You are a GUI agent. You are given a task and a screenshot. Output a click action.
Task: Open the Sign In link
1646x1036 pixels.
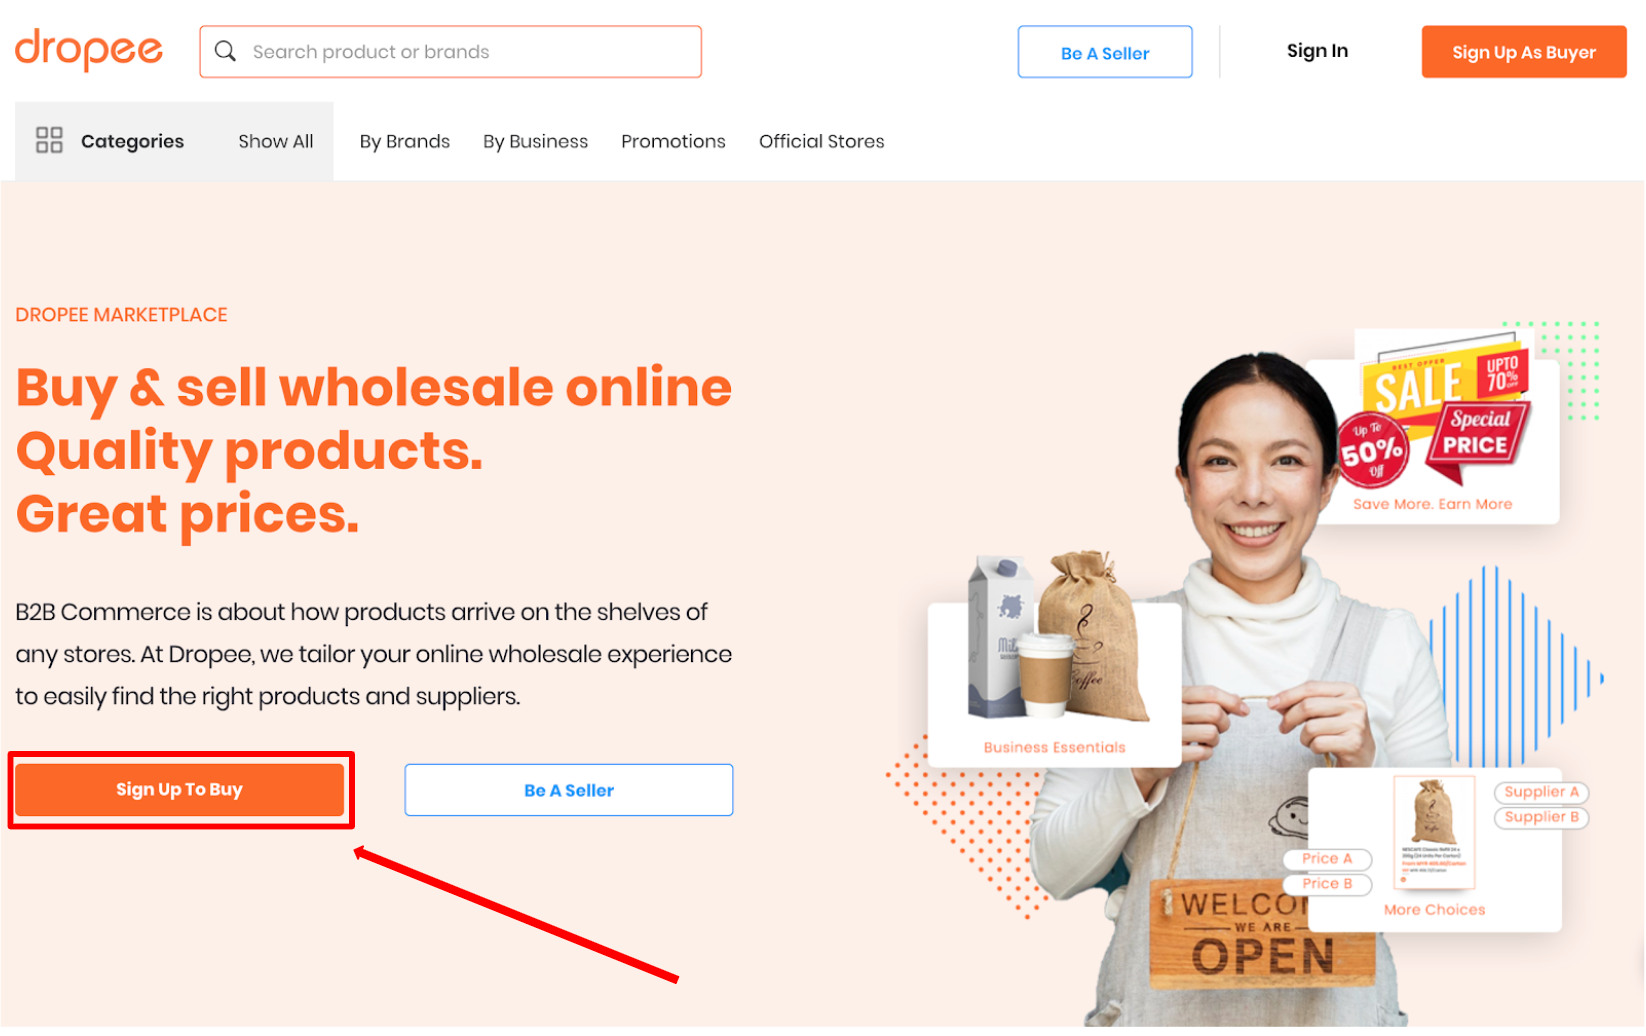point(1317,51)
